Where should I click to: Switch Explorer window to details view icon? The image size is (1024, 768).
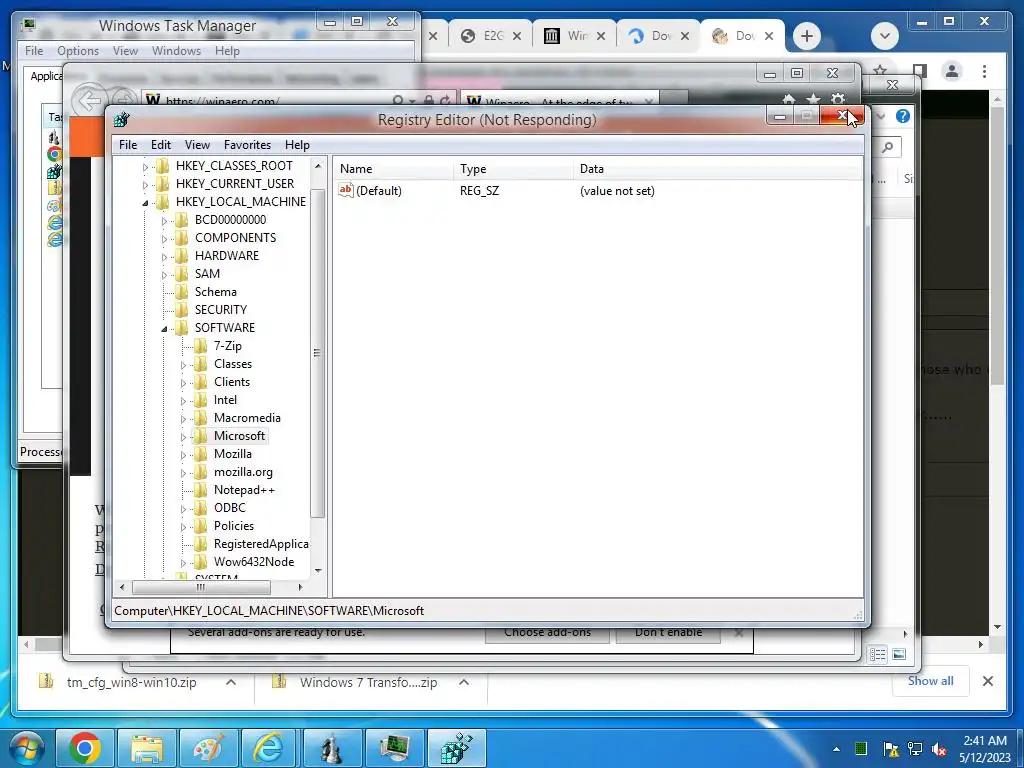[x=878, y=654]
